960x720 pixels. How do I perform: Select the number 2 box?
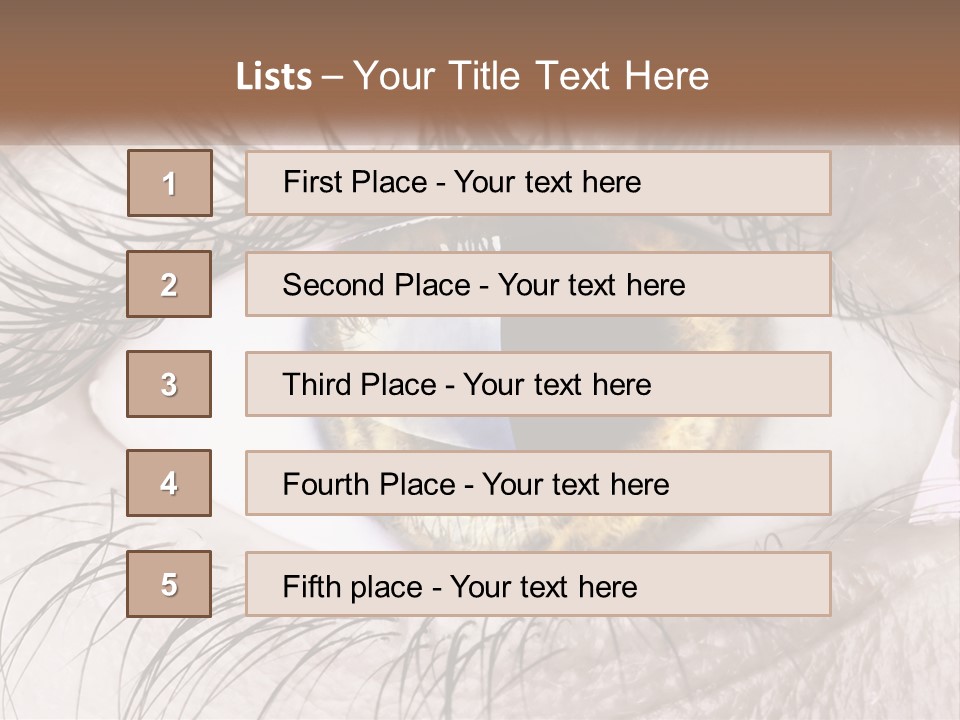pos(169,284)
